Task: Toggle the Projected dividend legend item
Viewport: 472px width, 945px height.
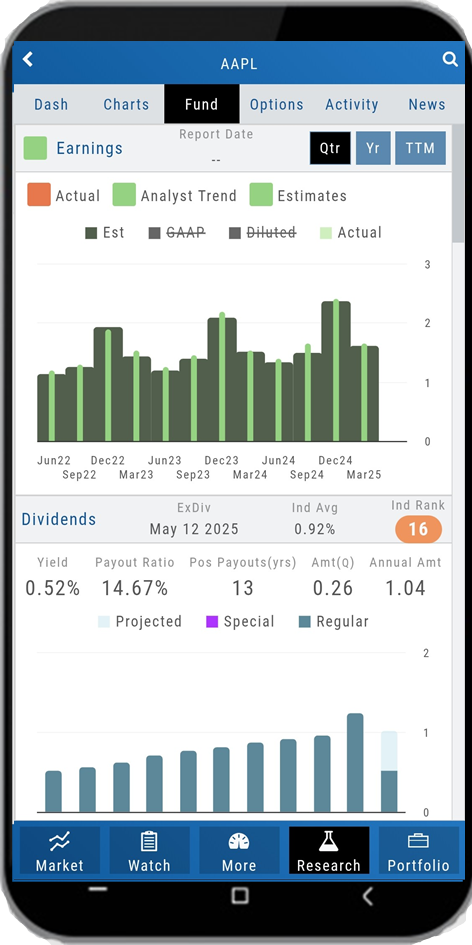Action: click(x=140, y=621)
